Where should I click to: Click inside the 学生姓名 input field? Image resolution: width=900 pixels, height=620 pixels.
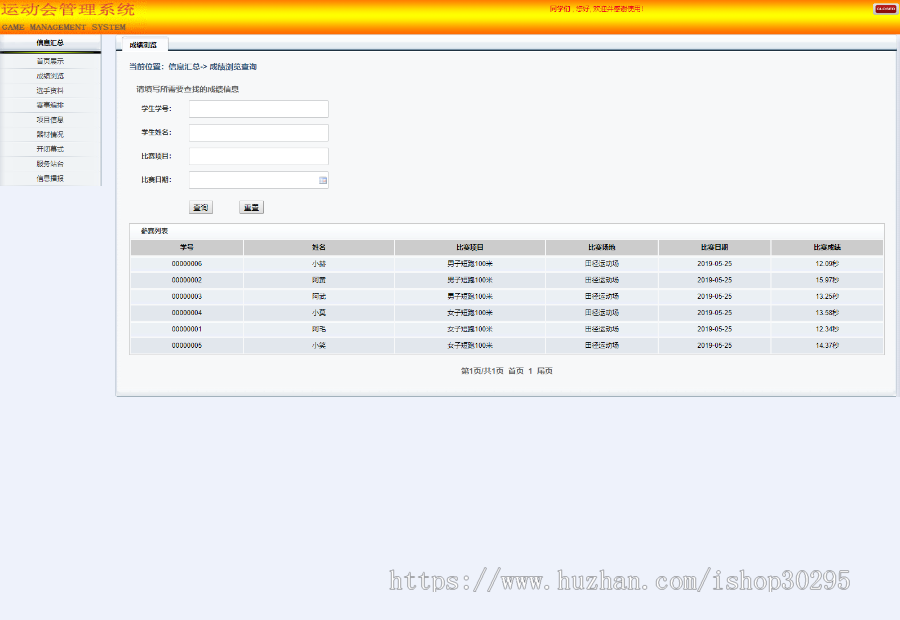(258, 132)
